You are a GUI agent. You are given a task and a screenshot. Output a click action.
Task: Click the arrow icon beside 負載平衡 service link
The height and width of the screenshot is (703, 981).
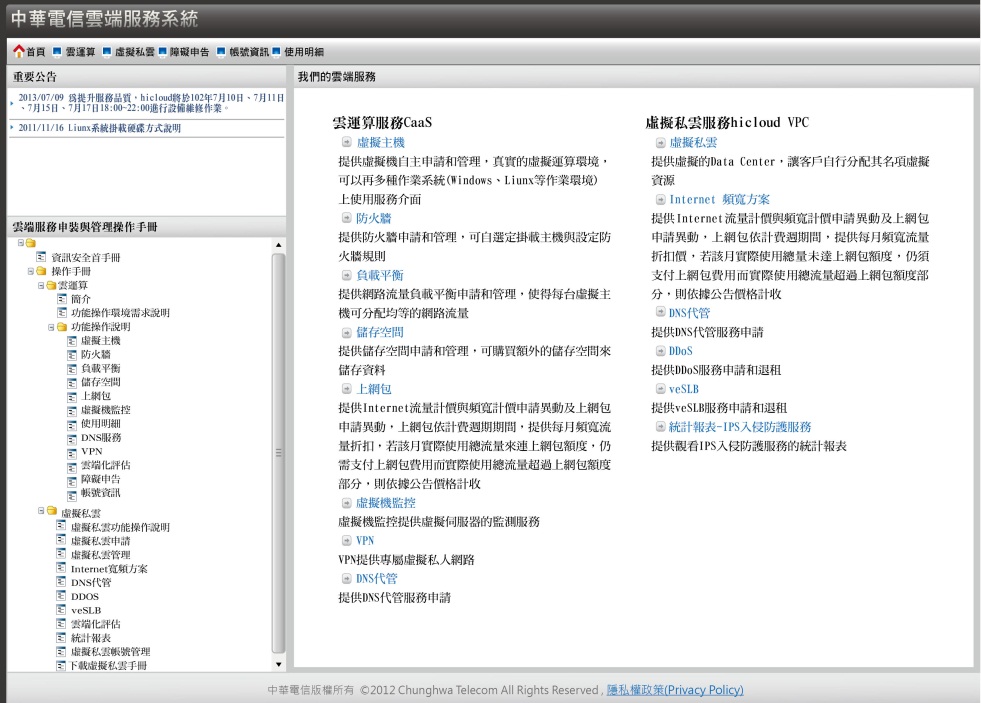347,275
